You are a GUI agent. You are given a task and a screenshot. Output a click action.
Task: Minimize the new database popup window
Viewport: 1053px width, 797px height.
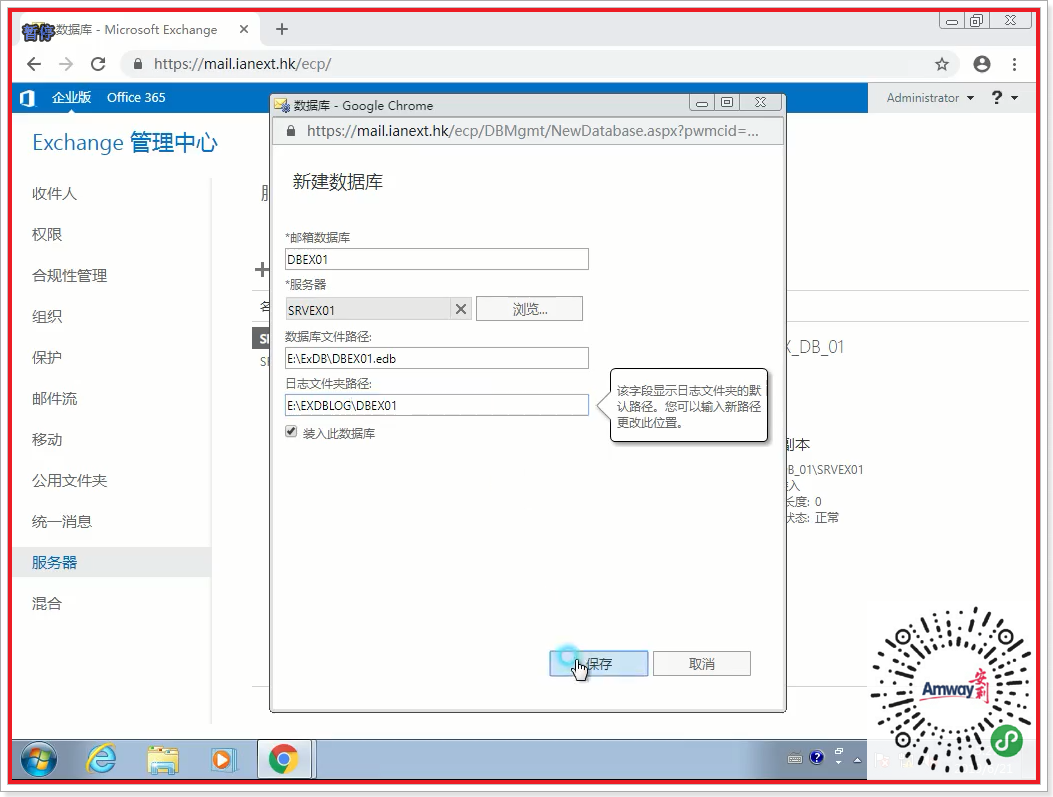[701, 103]
